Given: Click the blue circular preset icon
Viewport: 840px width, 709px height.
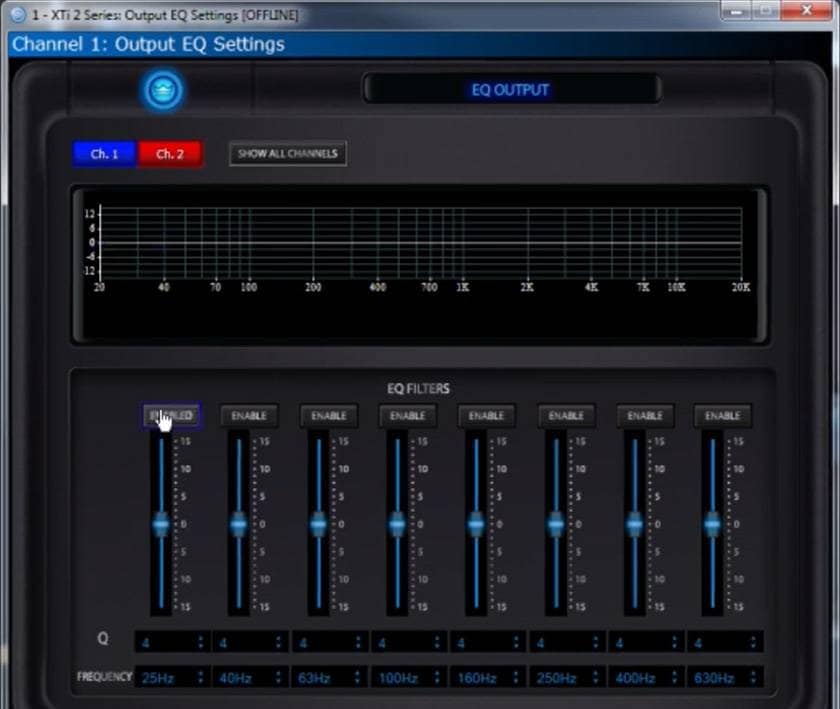Looking at the screenshot, I should coord(163,91).
